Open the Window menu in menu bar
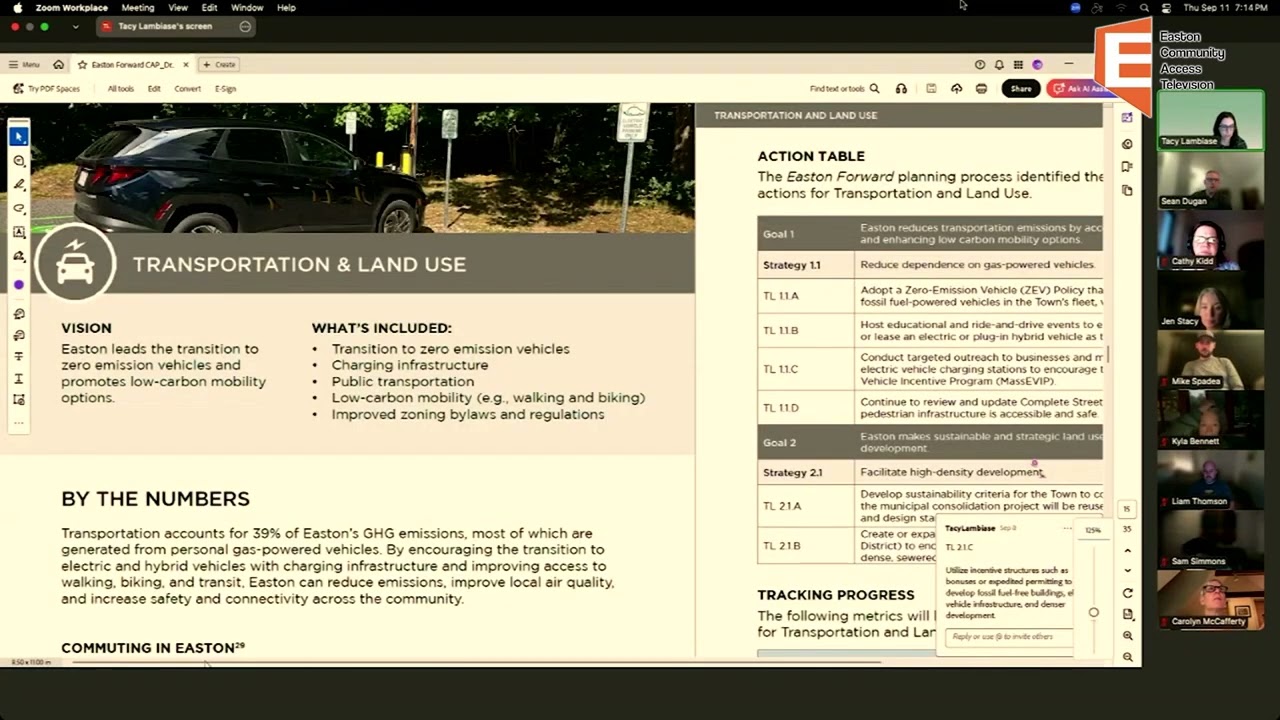The image size is (1280, 720). (x=247, y=8)
